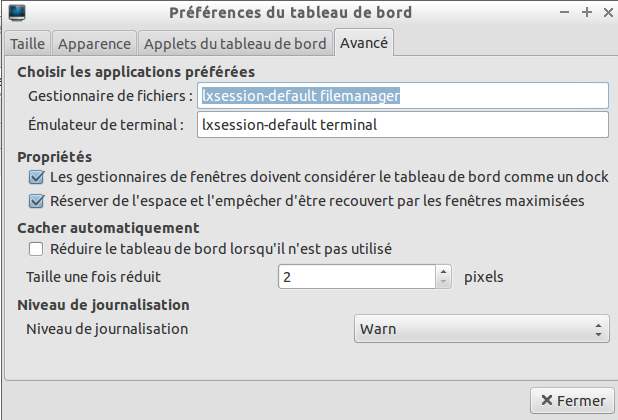This screenshot has height=420, width=618.
Task: Enable Réduire le tableau de bord checkbox
Action: 36,249
